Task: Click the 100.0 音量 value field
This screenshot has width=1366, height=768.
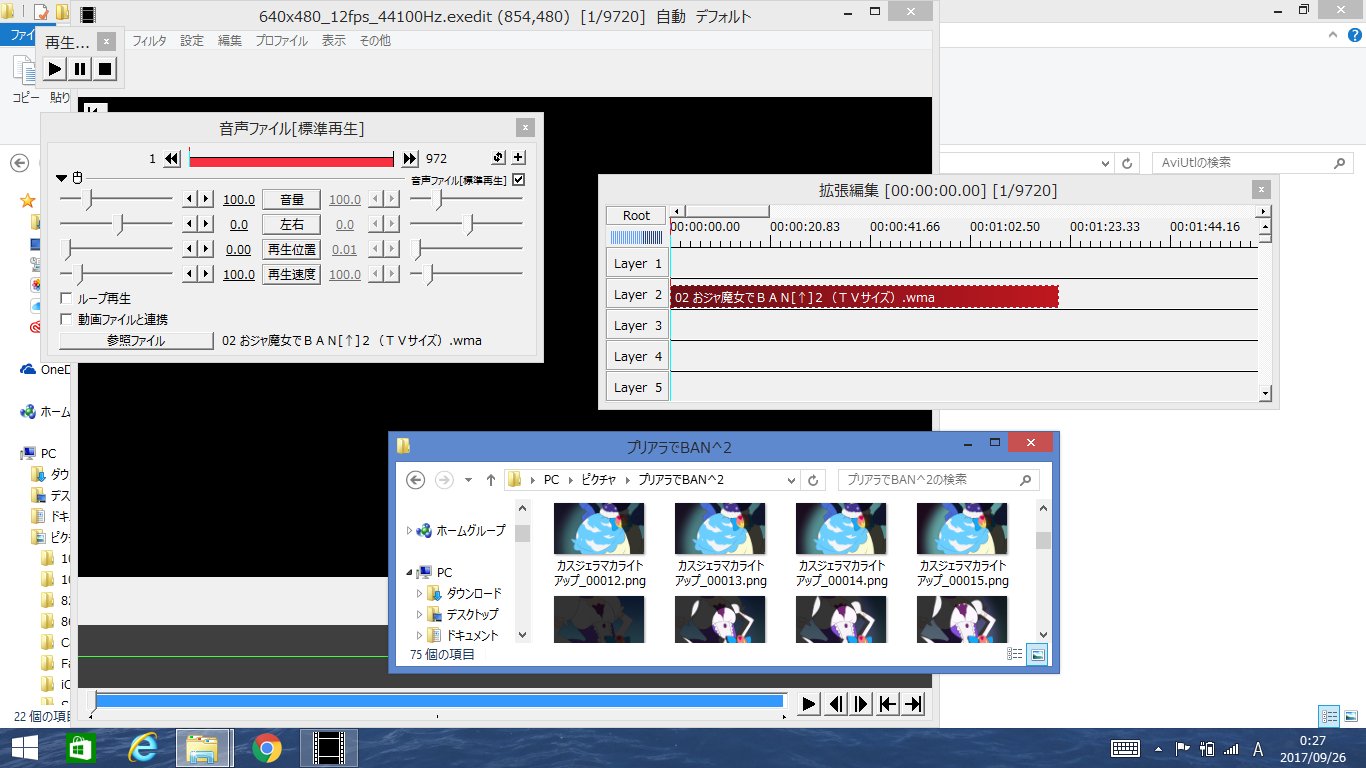Action: [x=239, y=200]
